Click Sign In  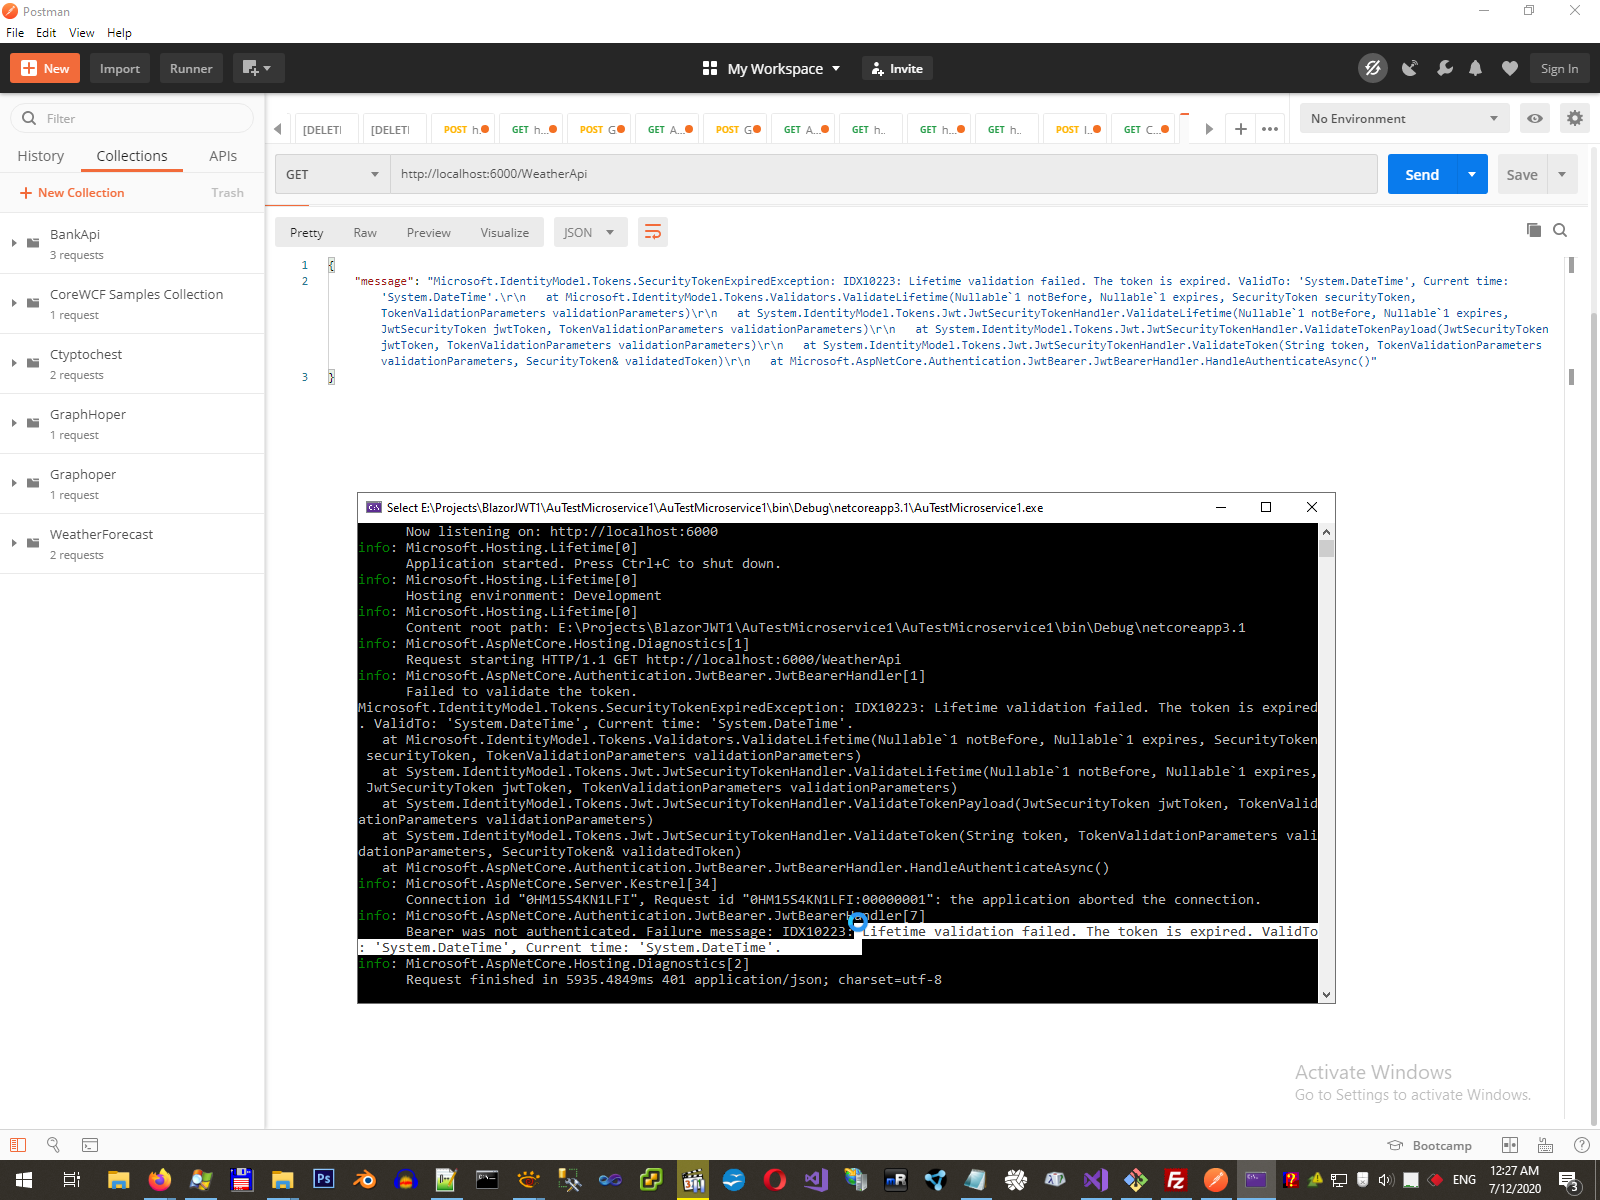tap(1559, 68)
